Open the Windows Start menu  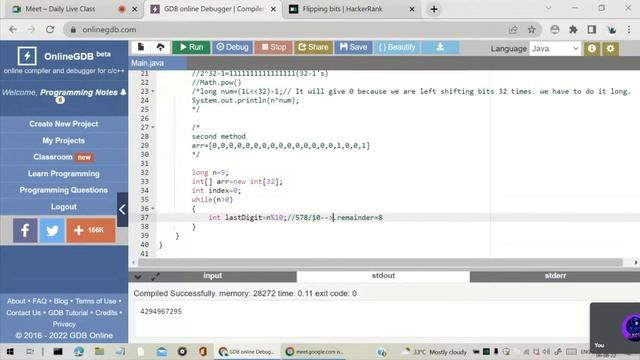click(10, 351)
